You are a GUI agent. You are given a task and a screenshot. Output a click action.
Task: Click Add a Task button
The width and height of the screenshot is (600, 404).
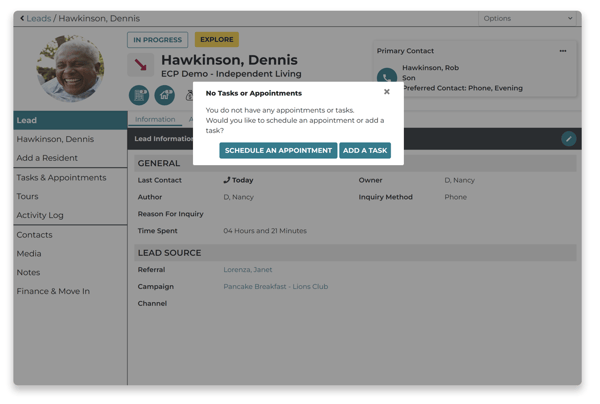[365, 150]
